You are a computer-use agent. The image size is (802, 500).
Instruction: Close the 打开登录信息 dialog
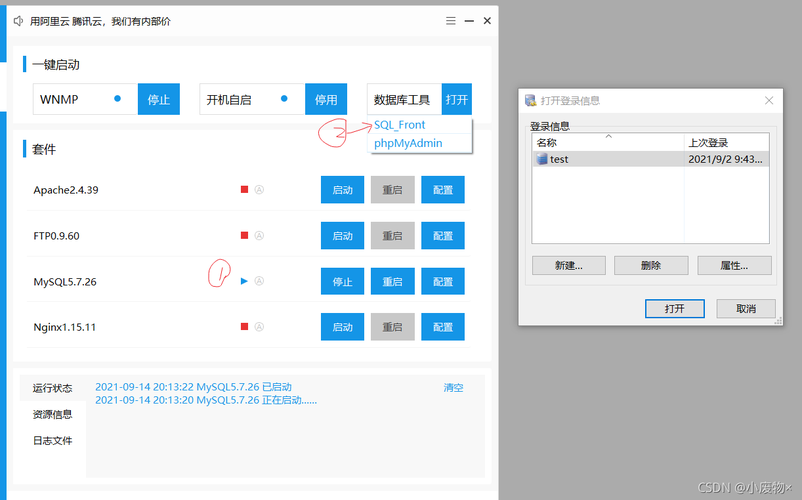[769, 100]
